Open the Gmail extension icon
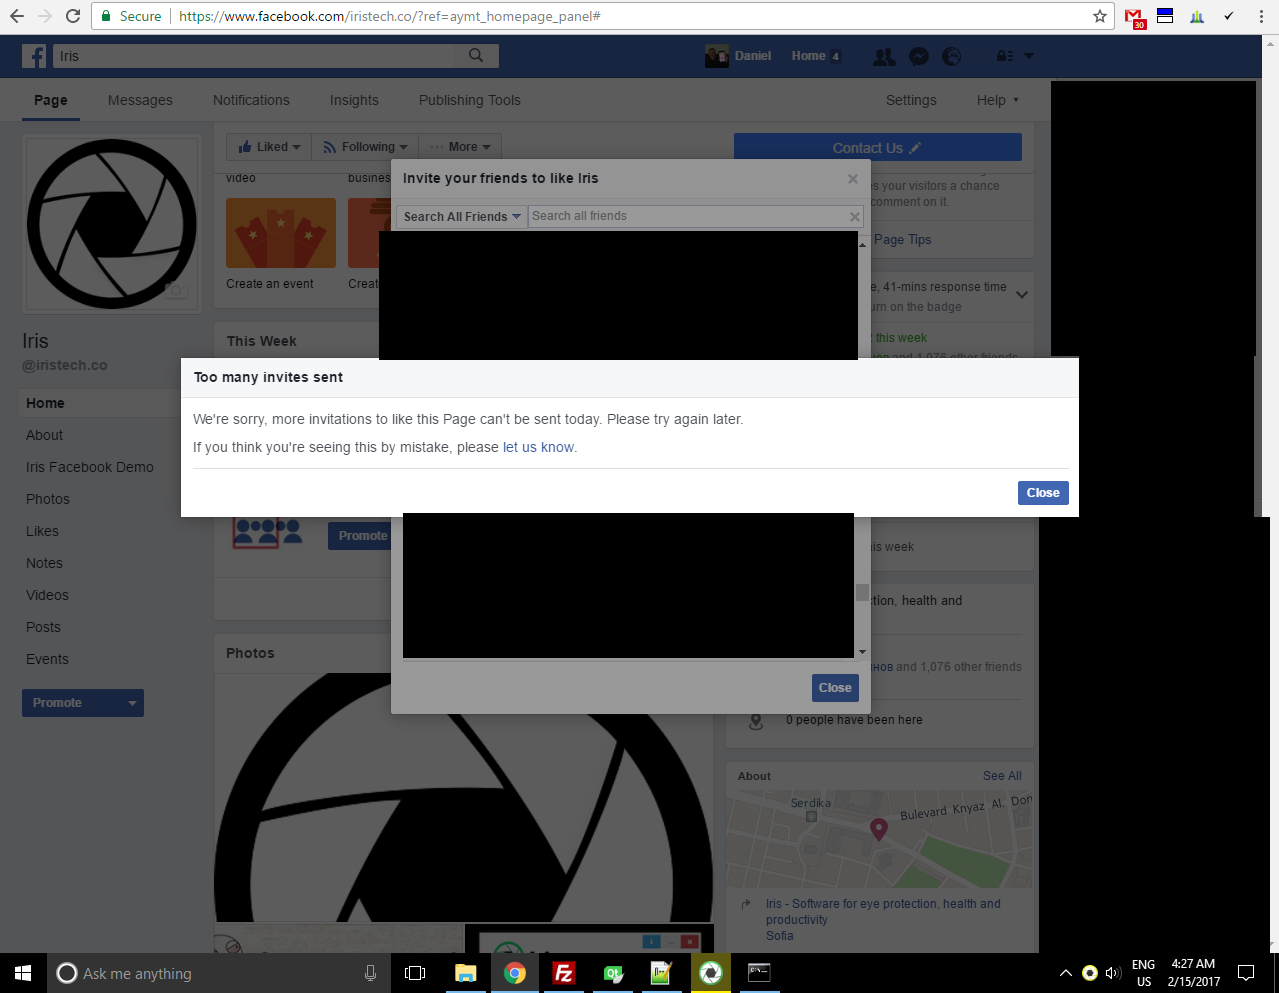Screen dimensions: 1279x993 coord(1134,18)
